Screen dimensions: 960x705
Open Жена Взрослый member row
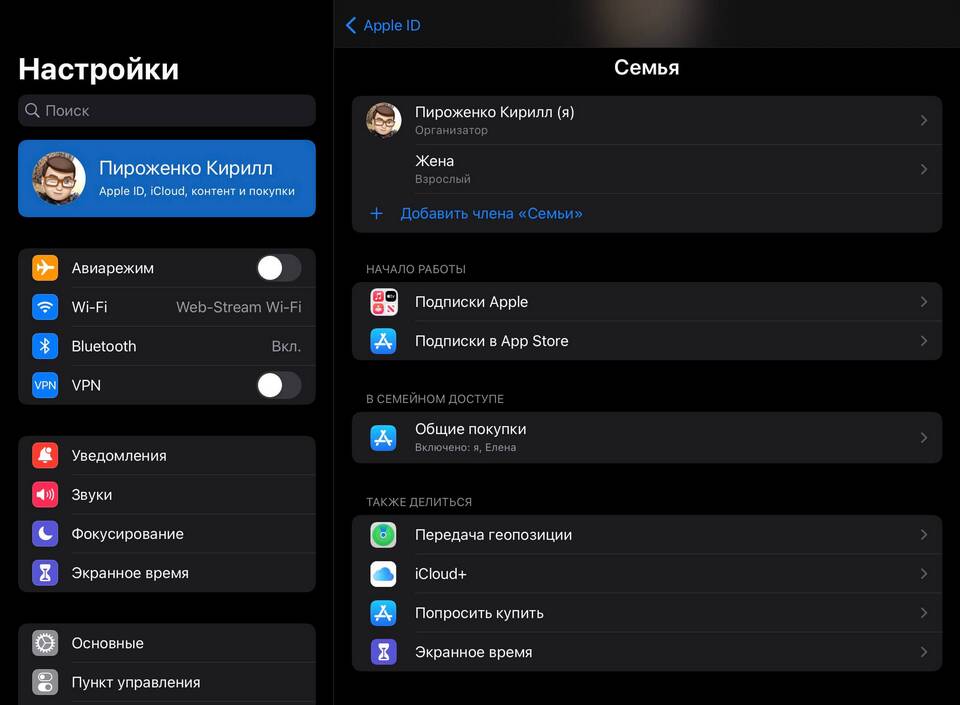pos(647,170)
